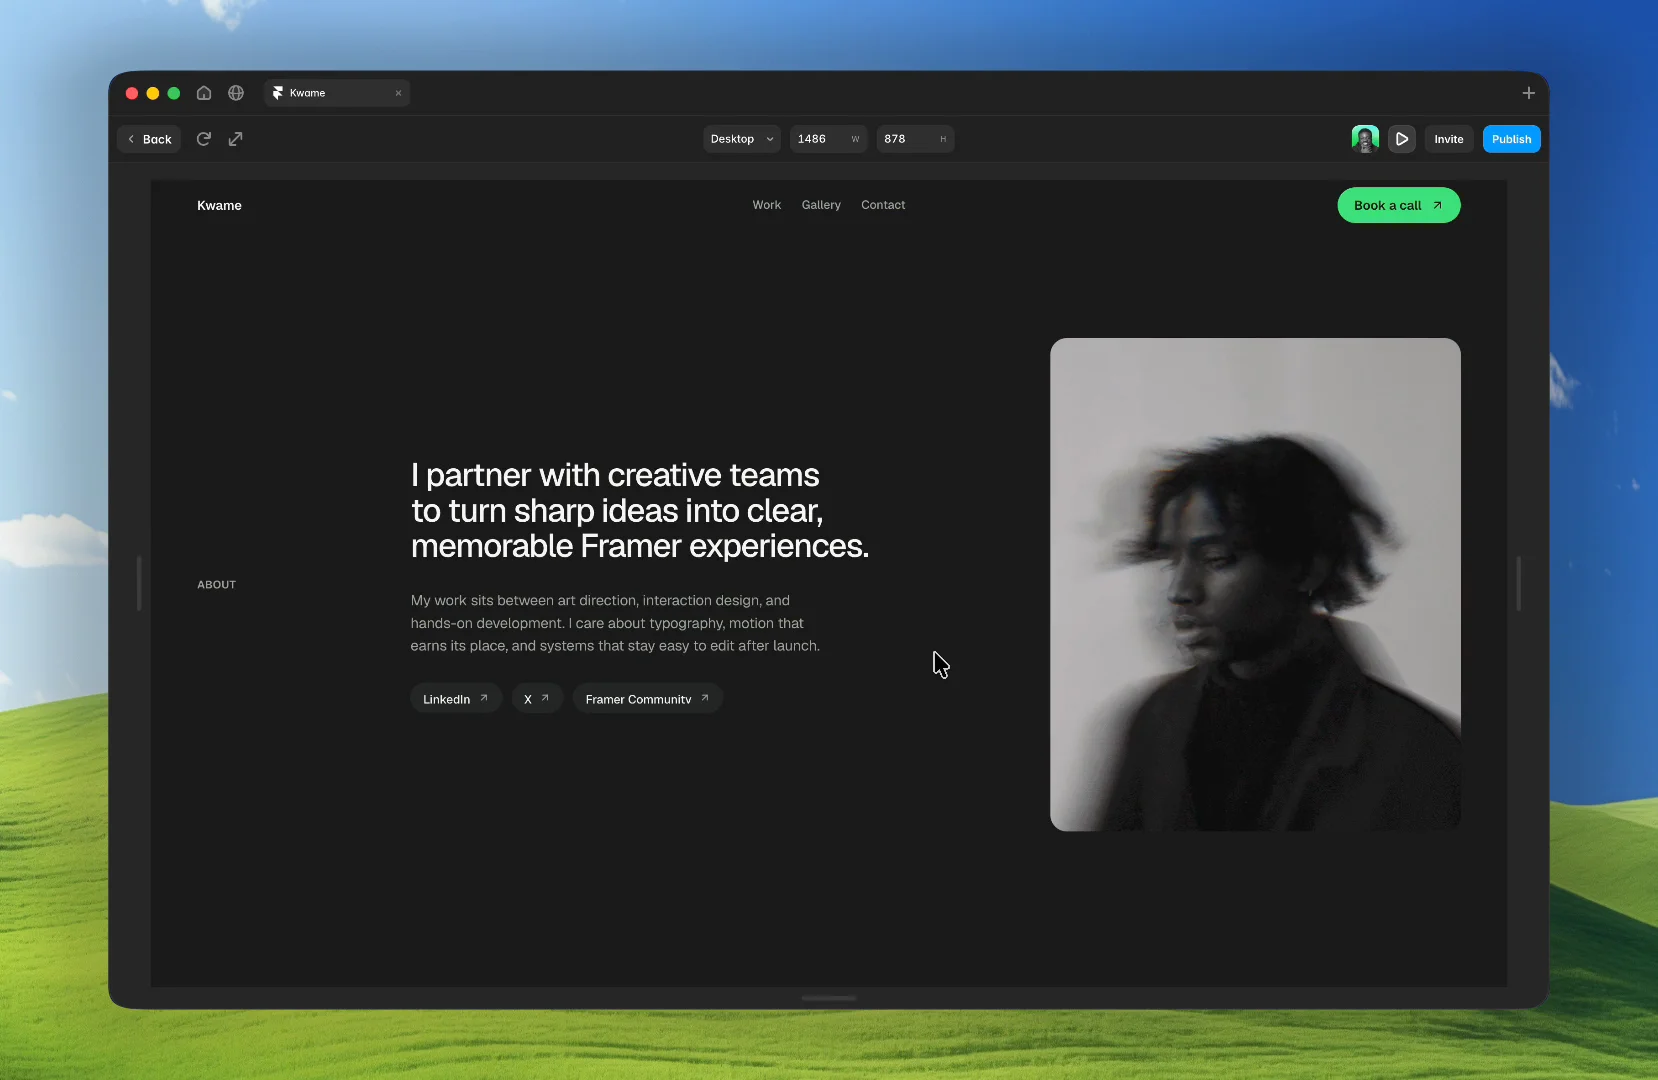1658x1080 pixels.
Task: Open the X social link pill
Action: [537, 699]
